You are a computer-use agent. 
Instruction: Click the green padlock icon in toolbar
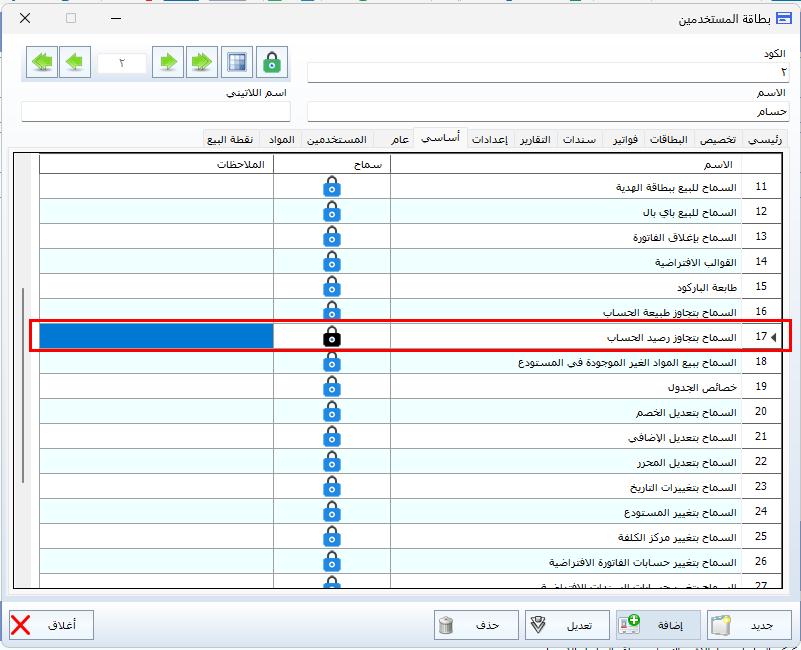[x=271, y=62]
